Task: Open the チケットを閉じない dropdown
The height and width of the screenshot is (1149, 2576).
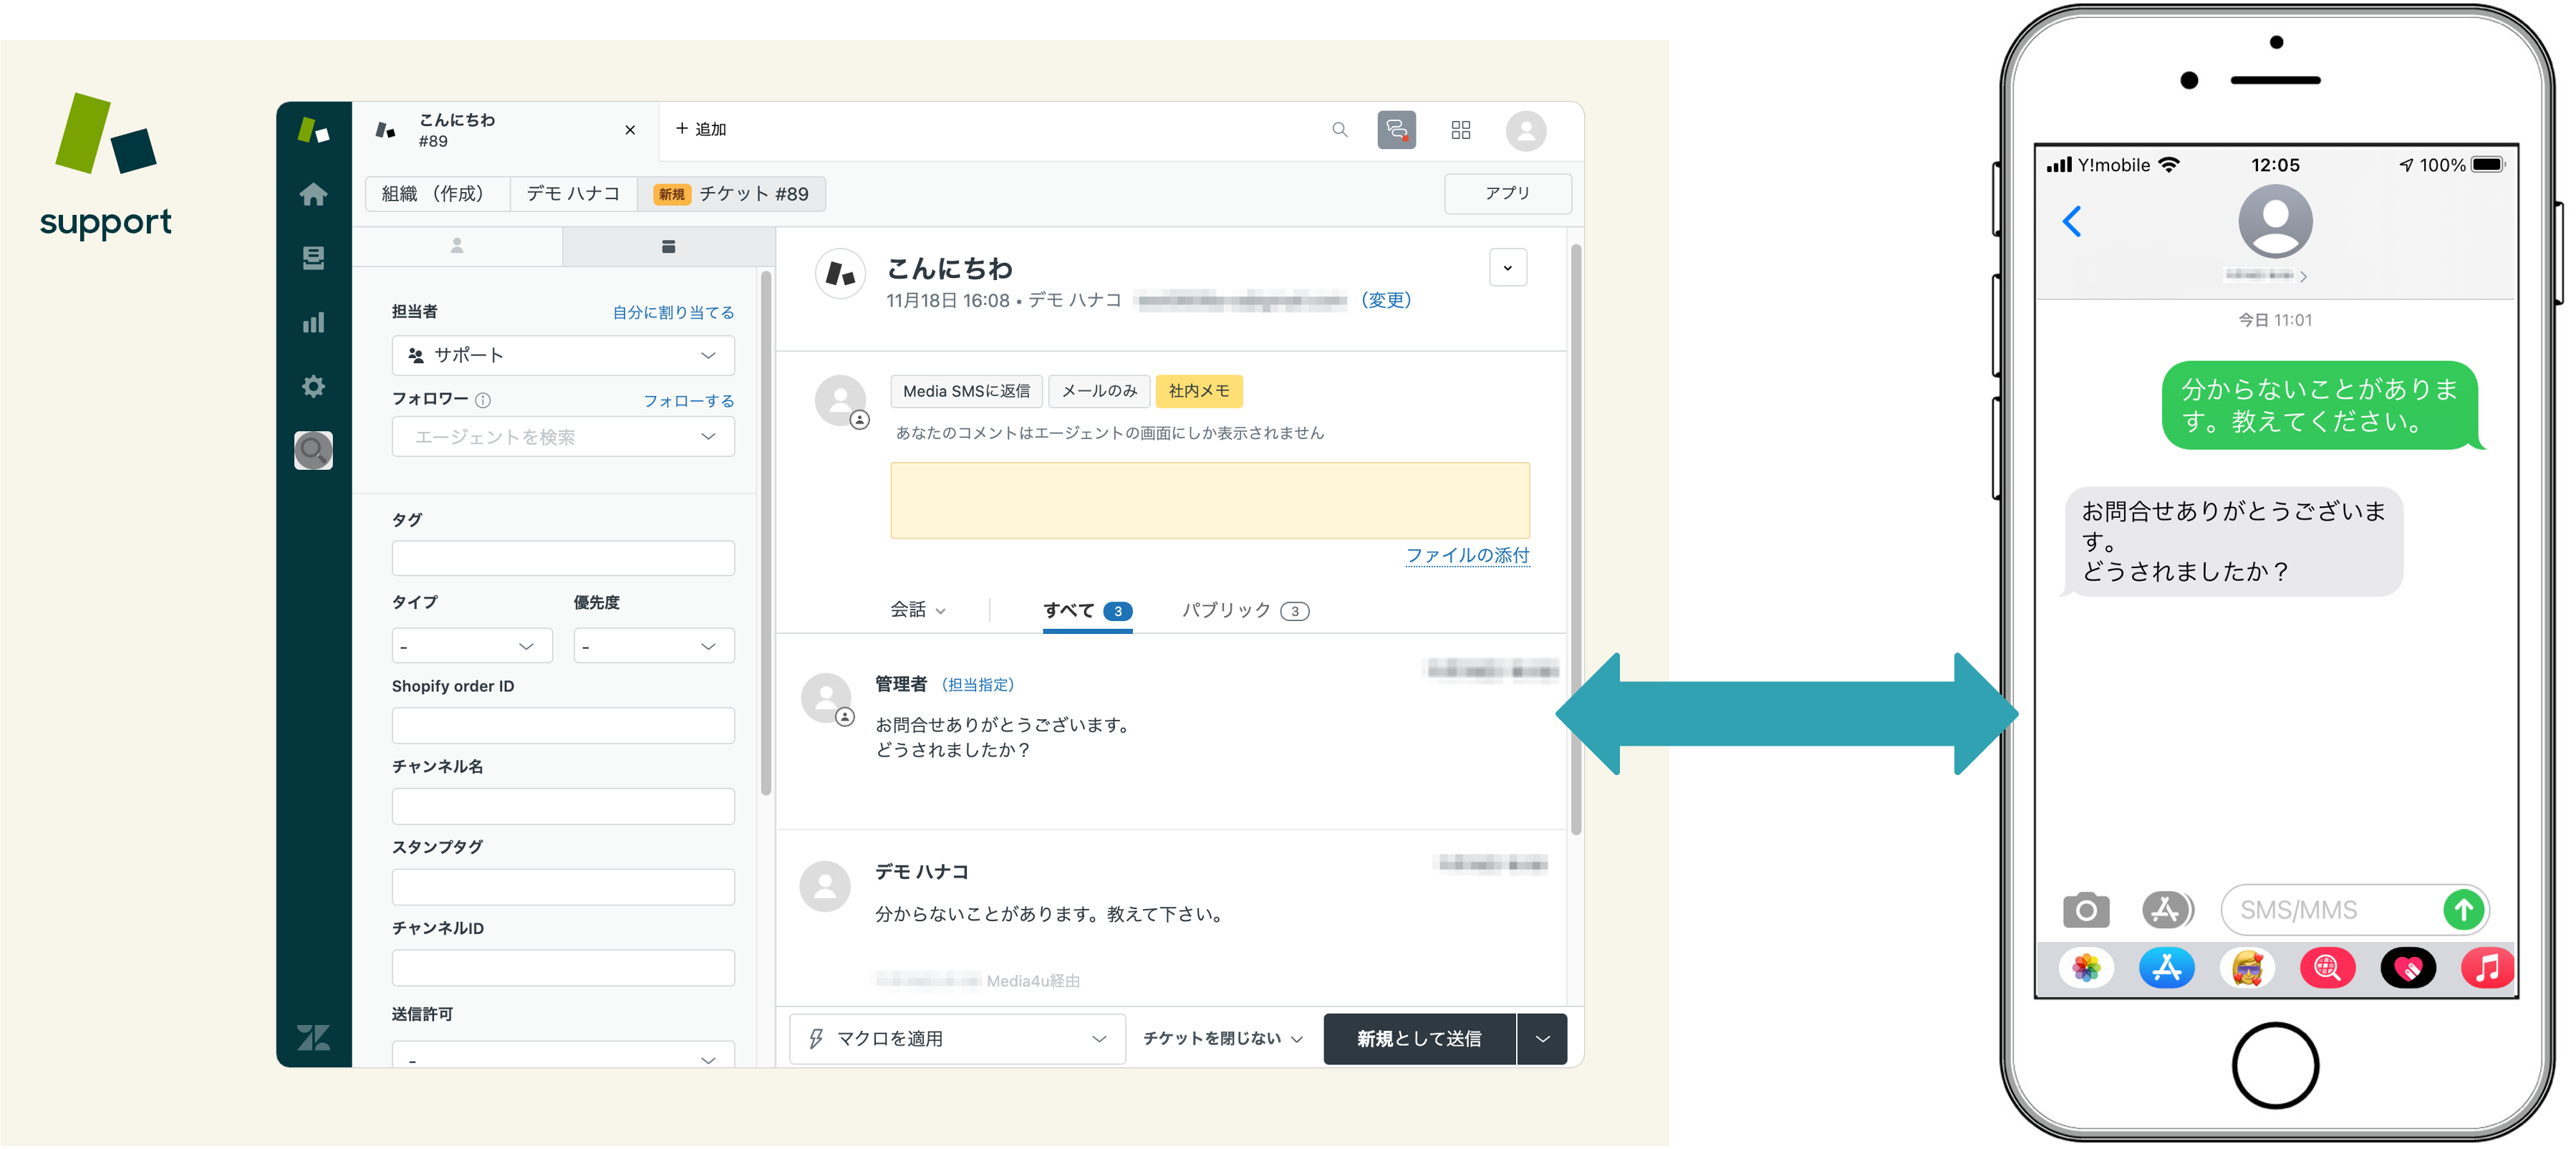Action: point(1222,1038)
